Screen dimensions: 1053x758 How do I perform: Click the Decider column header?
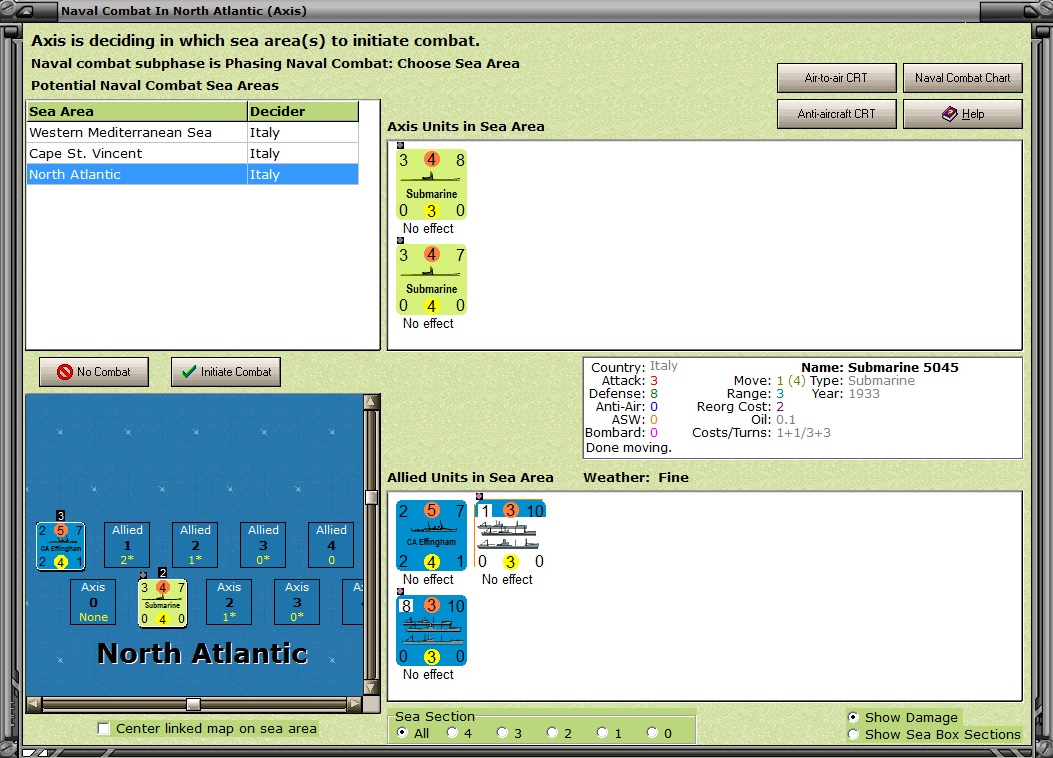(x=303, y=111)
